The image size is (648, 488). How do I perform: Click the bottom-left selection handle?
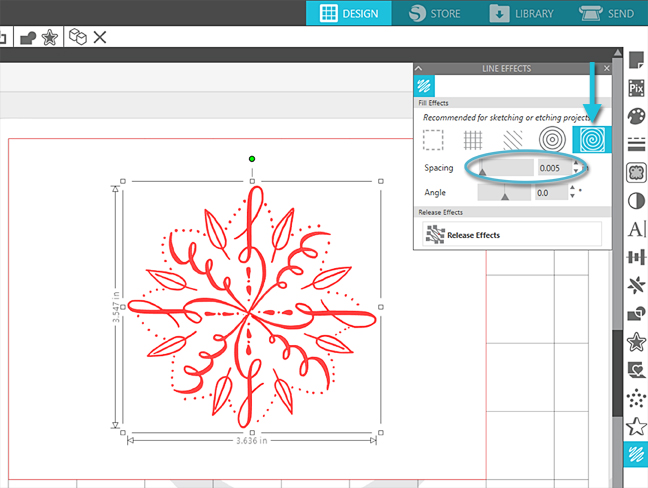pyautogui.click(x=123, y=433)
